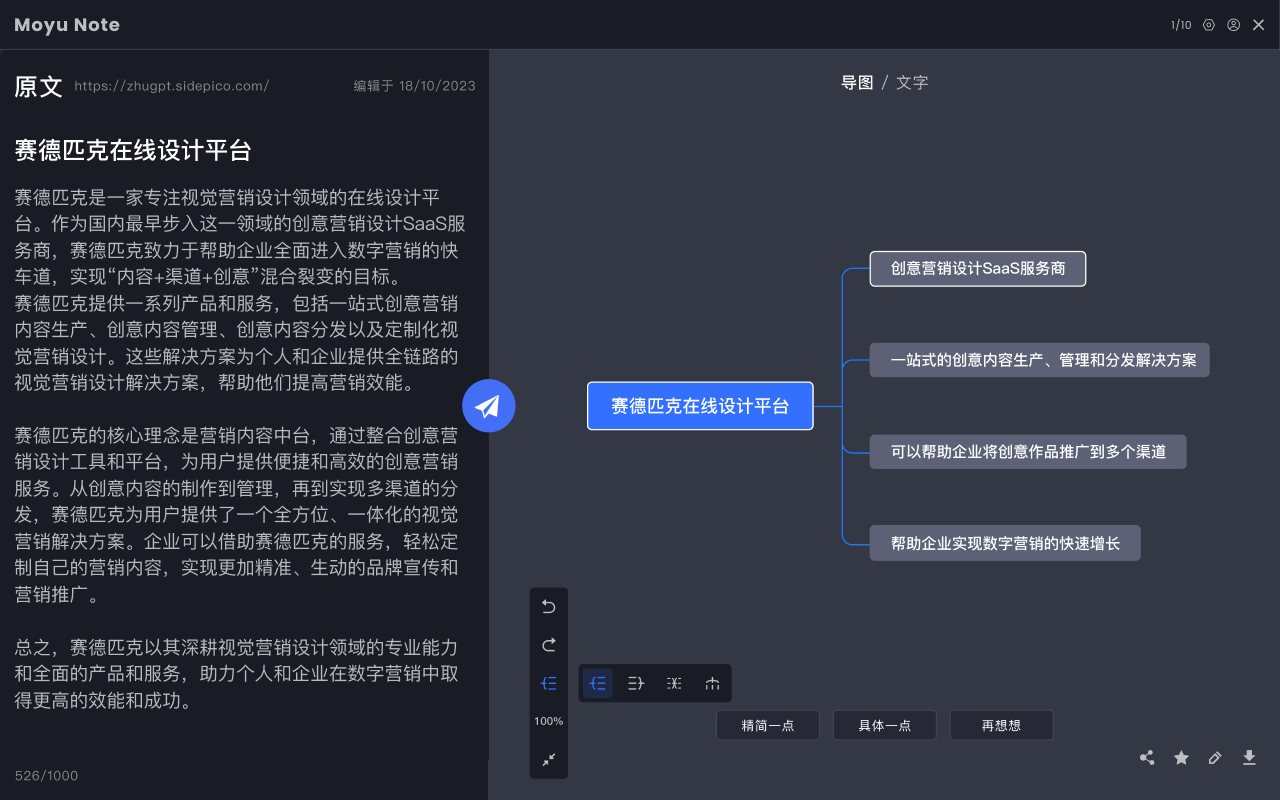Toggle the leftward layout icon in side toolbar
This screenshot has height=800, width=1280.
(x=548, y=683)
